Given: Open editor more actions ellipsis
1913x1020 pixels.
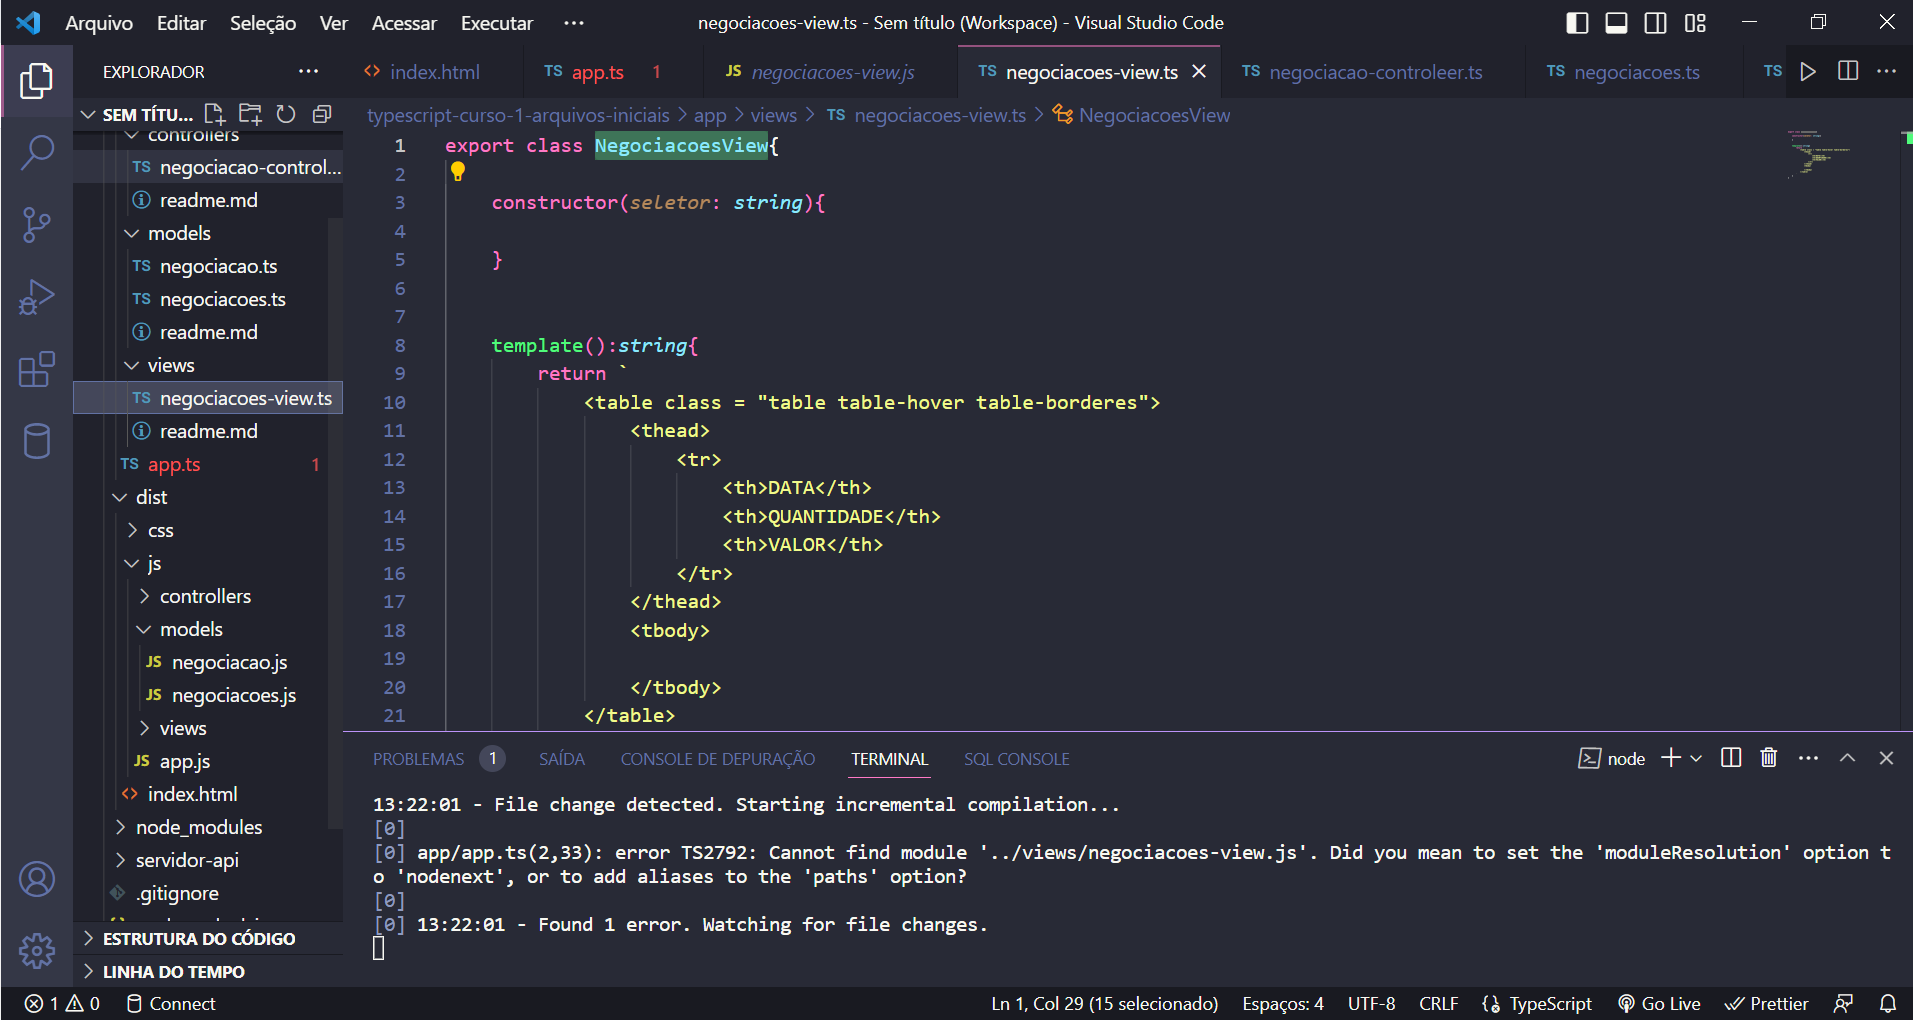Looking at the screenshot, I should (x=1887, y=72).
